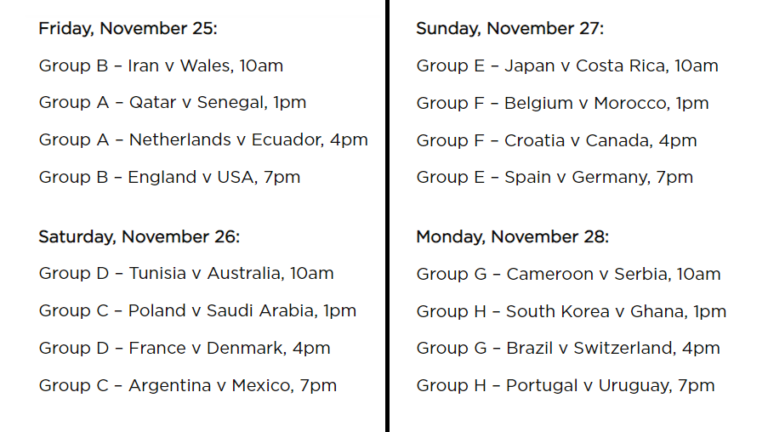Viewport: 768px width, 432px height.
Task: Click the Argentina v Mexico match text
Action: coord(187,385)
